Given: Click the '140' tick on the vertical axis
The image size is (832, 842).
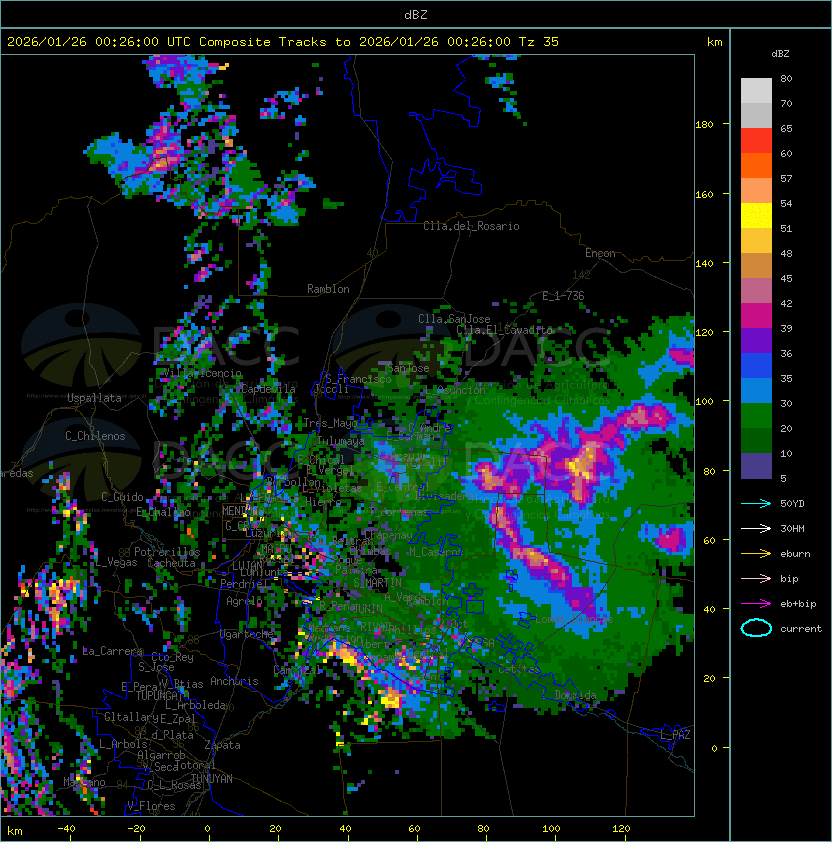Looking at the screenshot, I should click(704, 264).
